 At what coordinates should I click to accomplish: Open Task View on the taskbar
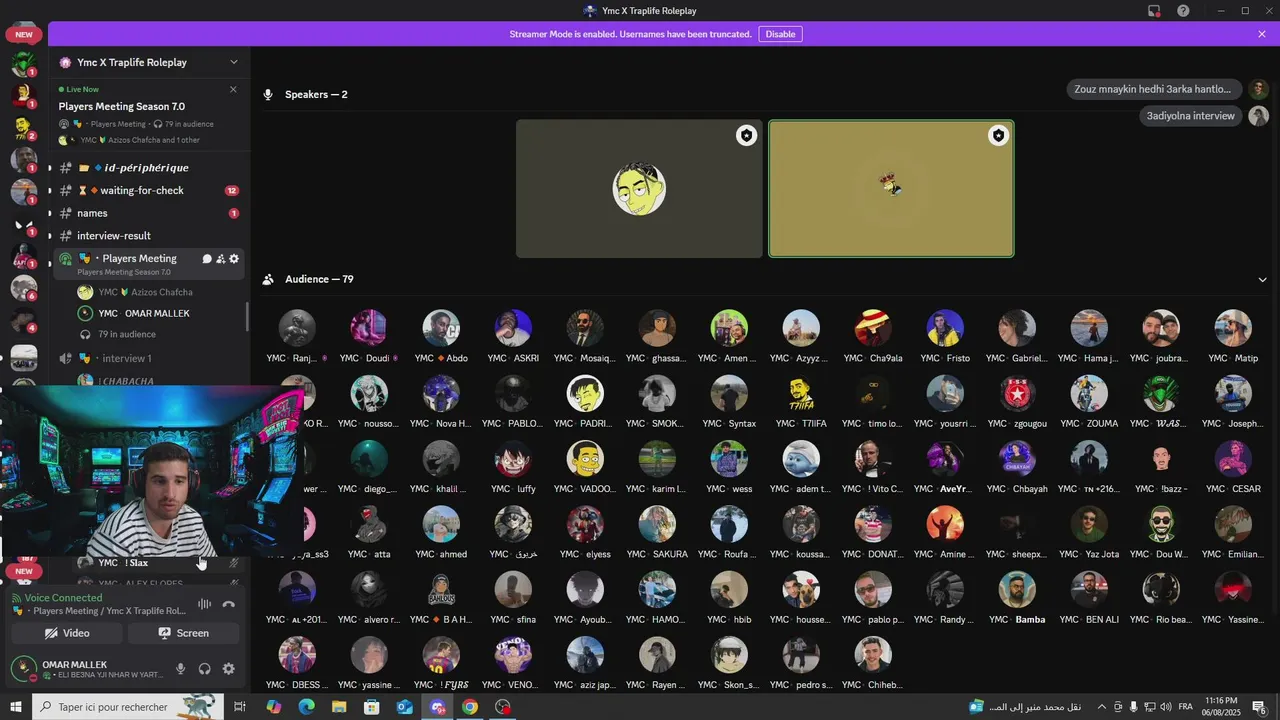240,707
